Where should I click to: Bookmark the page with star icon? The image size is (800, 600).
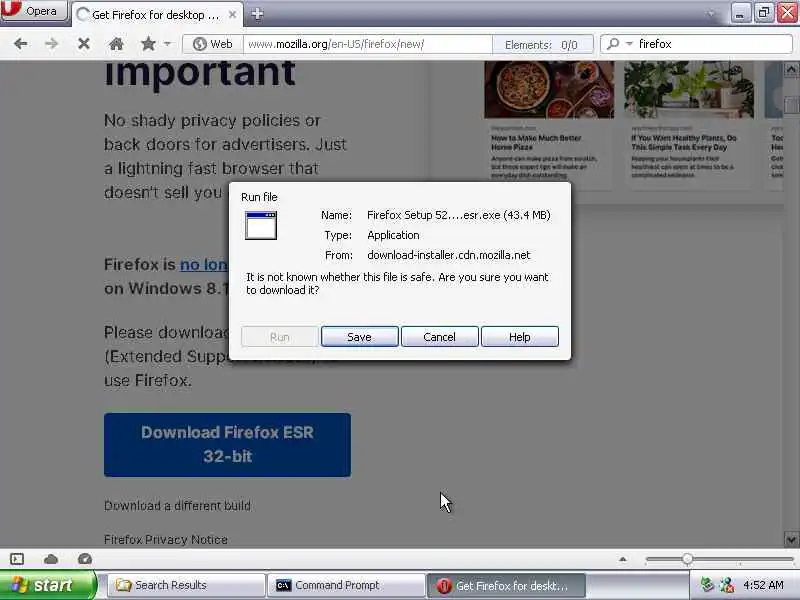[148, 44]
